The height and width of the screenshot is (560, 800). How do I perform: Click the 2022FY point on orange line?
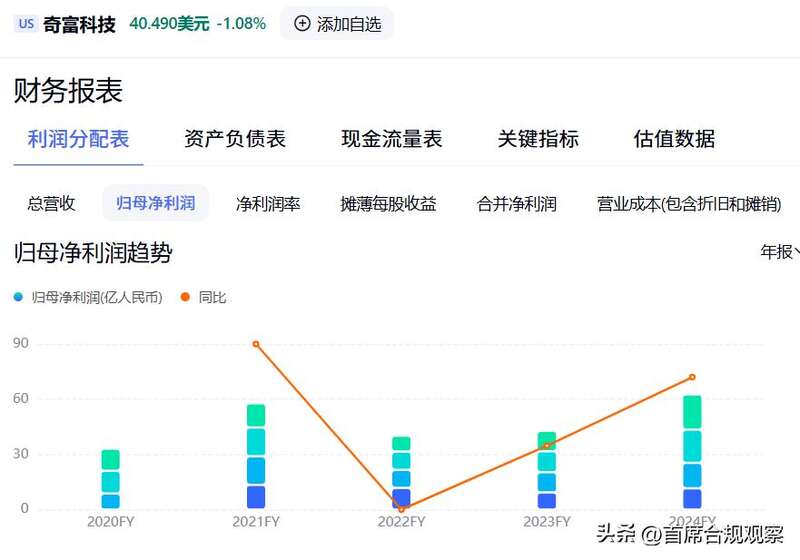401,508
